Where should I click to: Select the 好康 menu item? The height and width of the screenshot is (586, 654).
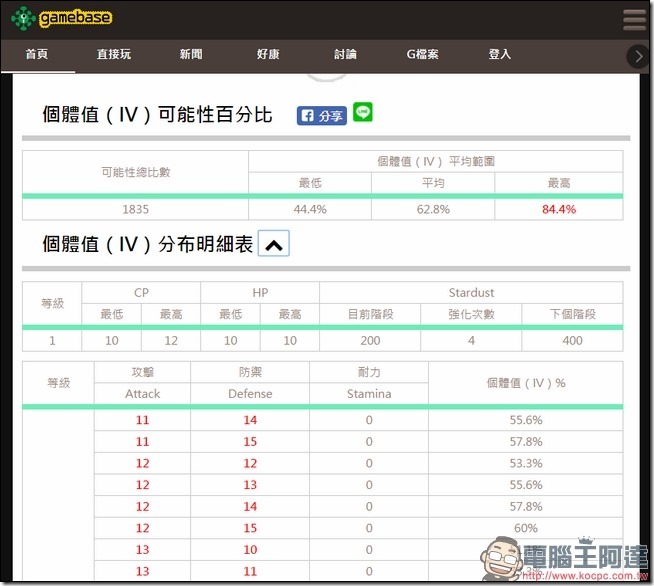point(268,54)
